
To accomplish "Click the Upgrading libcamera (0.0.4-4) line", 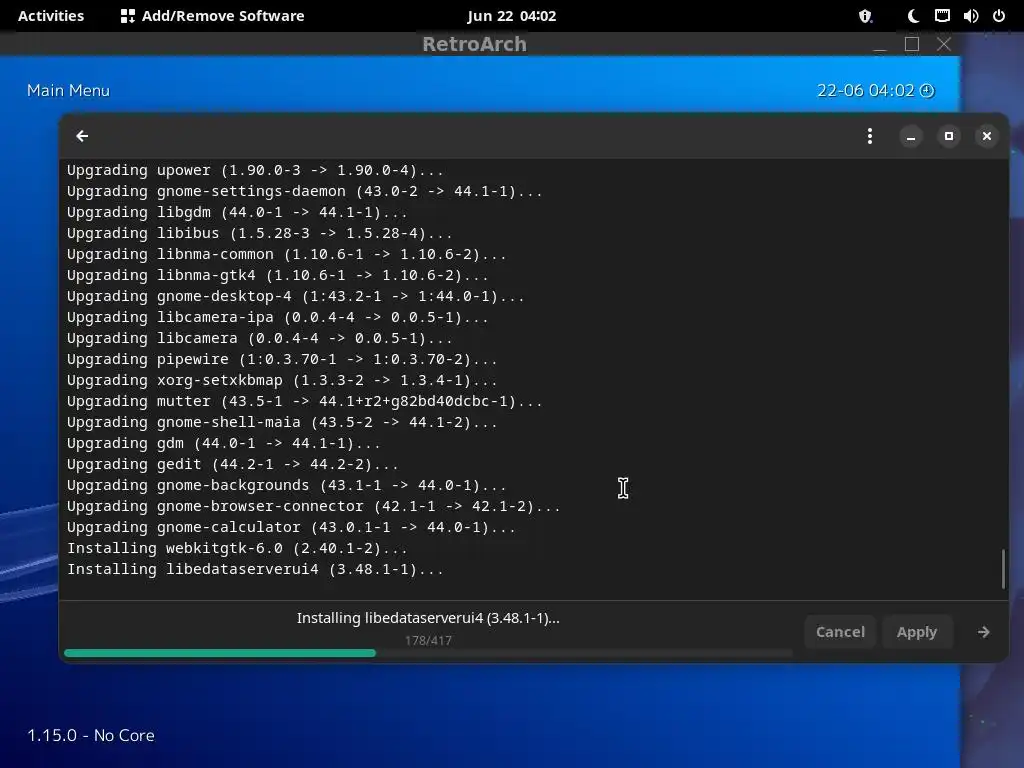I will [x=259, y=338].
